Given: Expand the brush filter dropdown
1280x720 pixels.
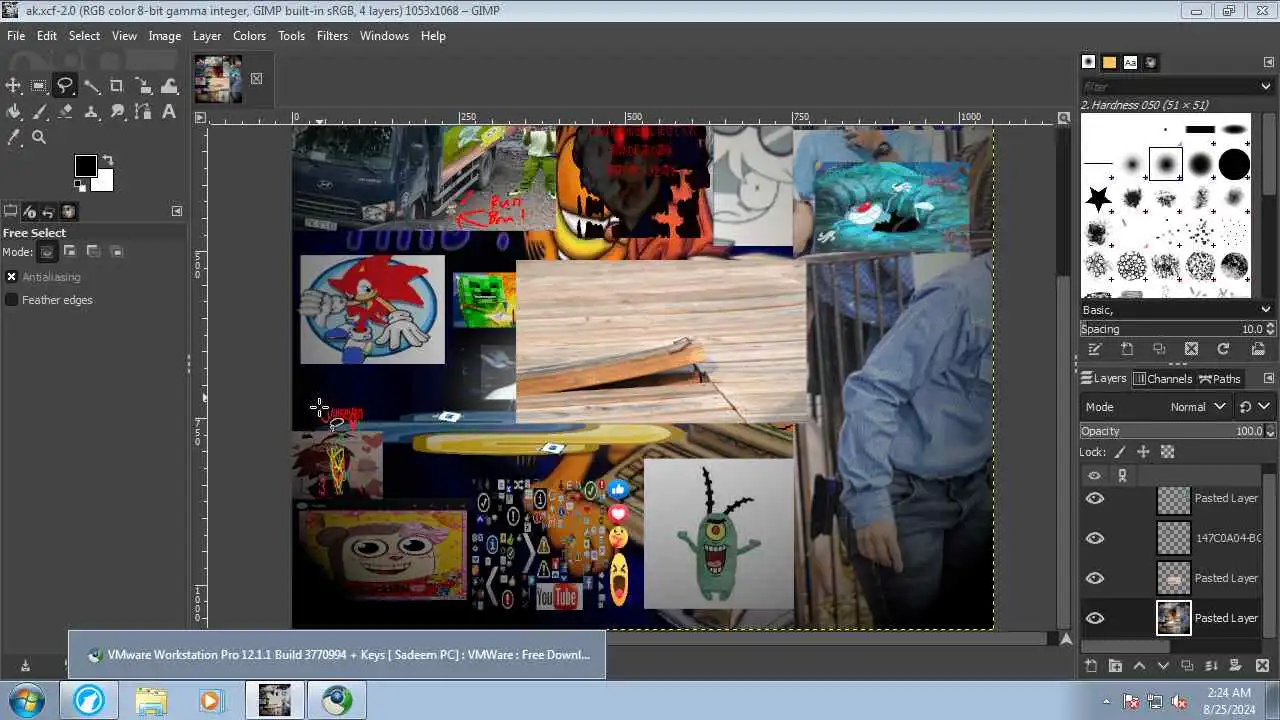Looking at the screenshot, I should tap(1266, 86).
